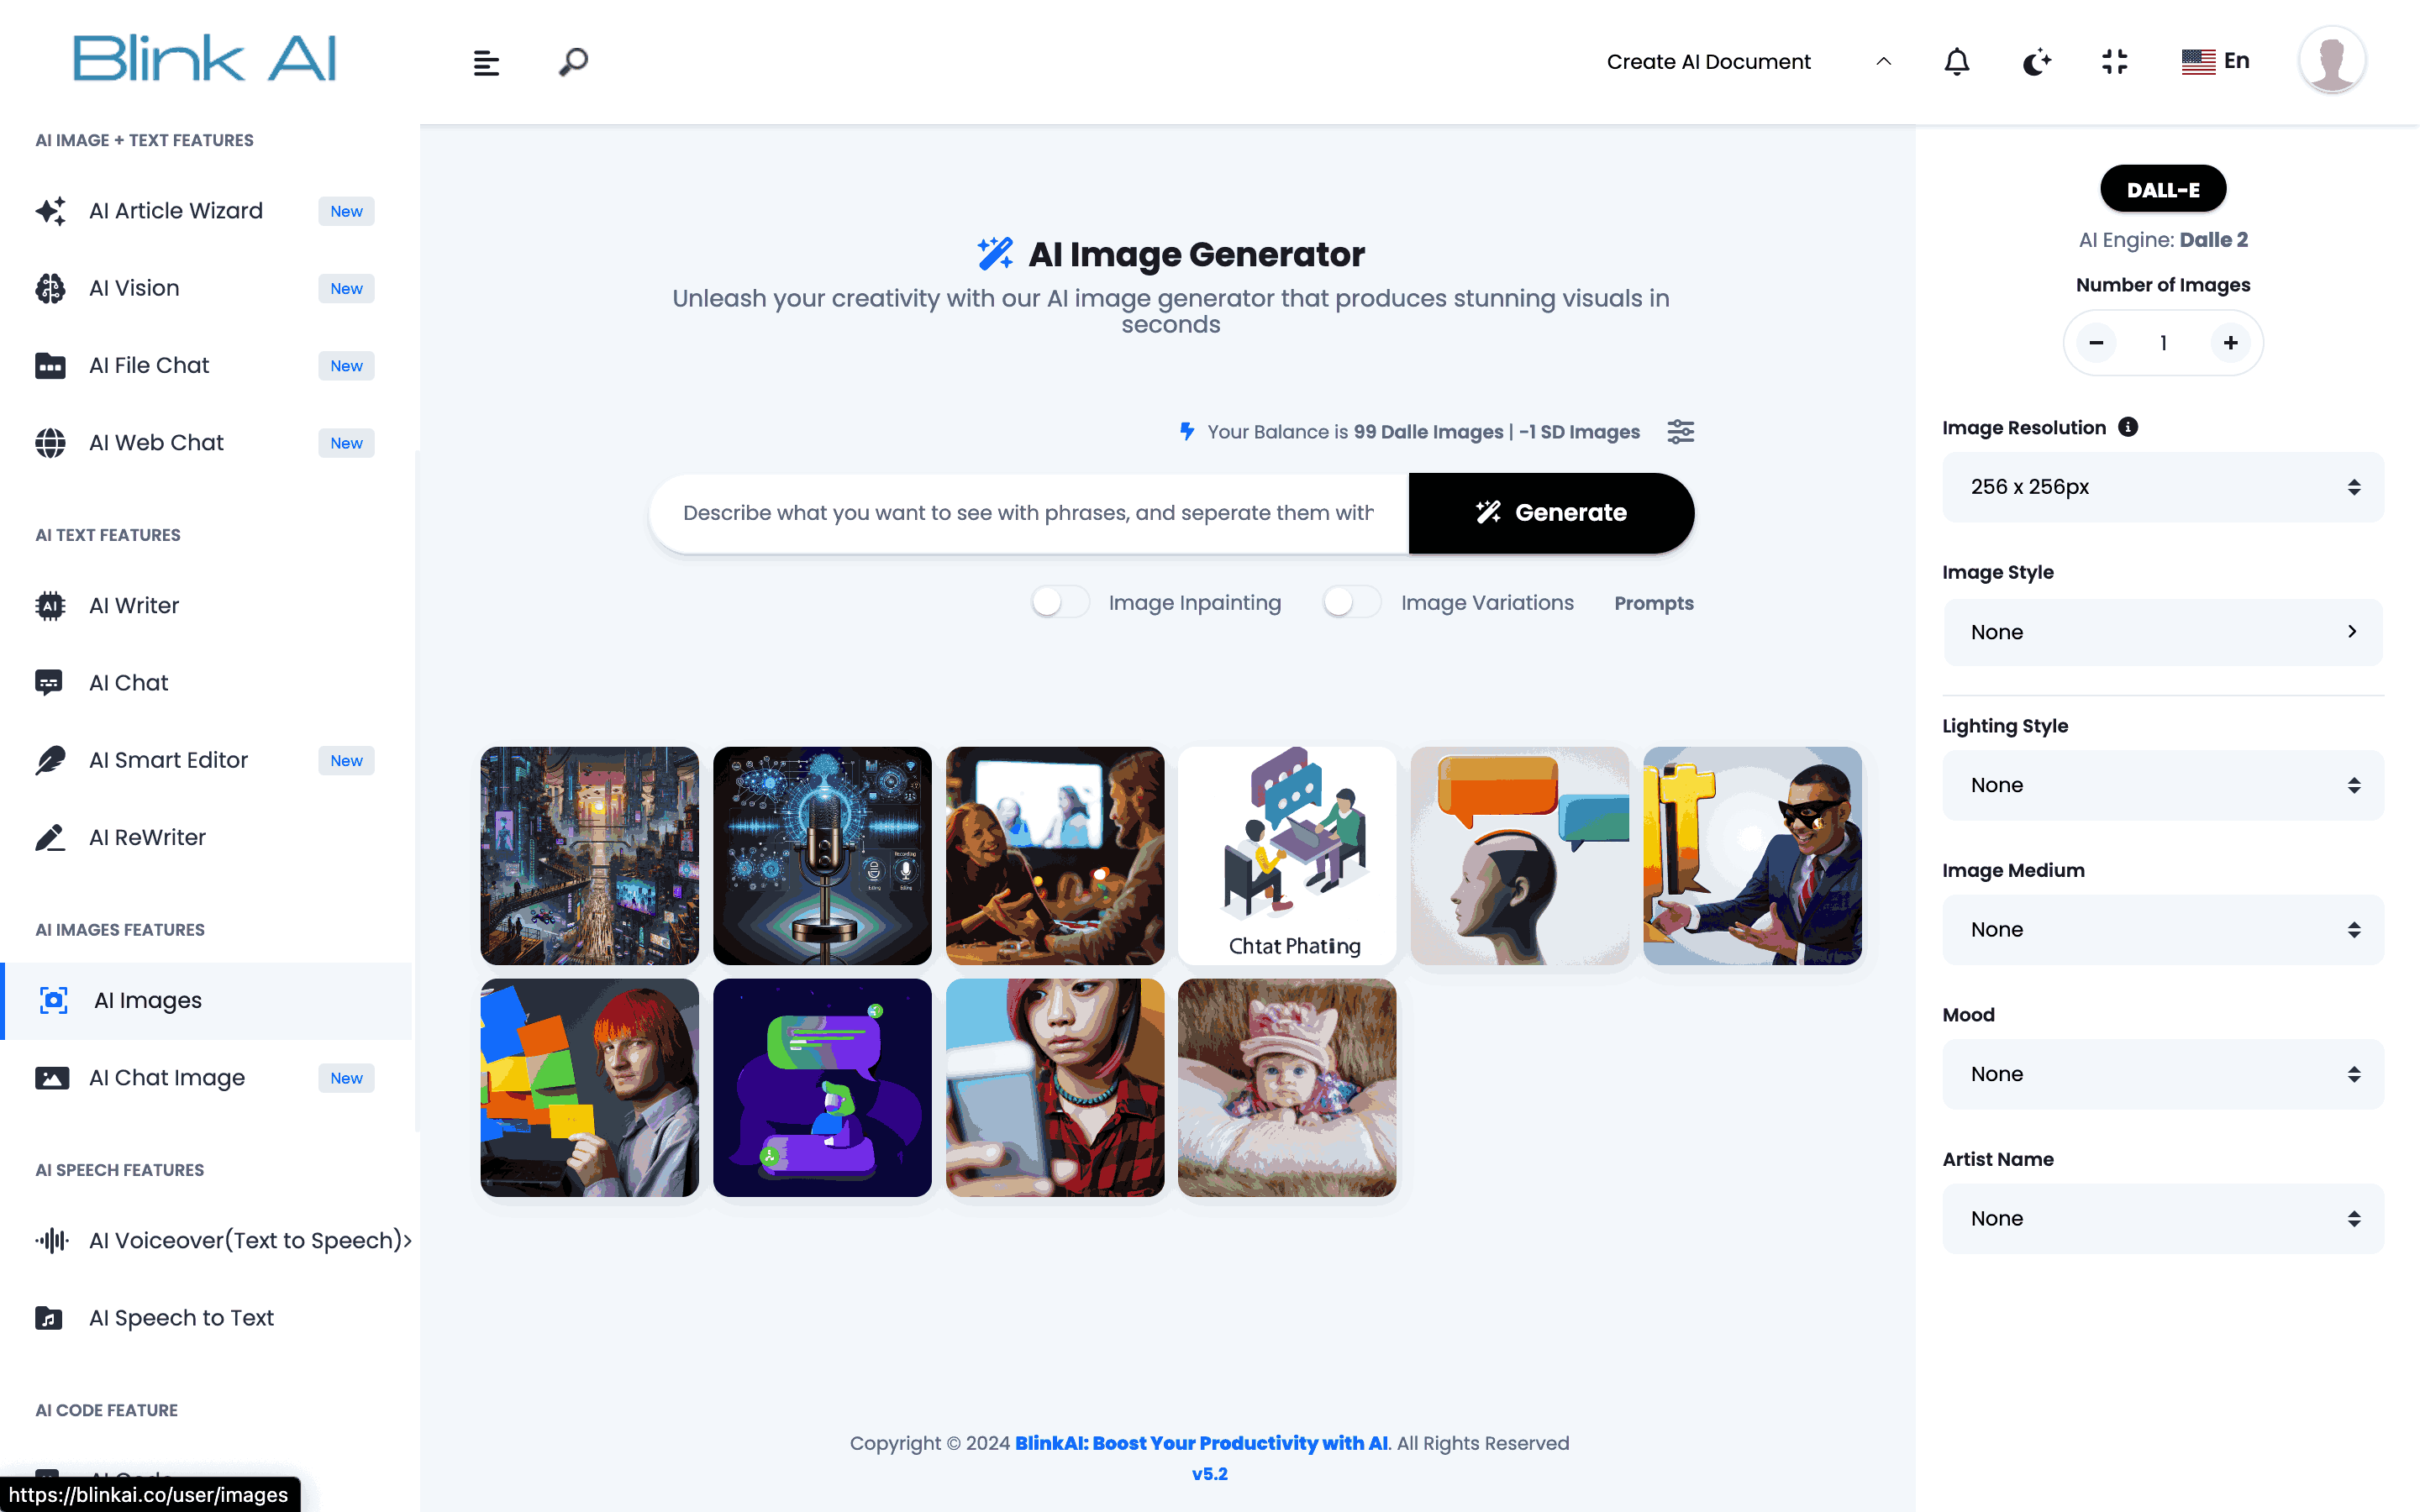Decrease number of images with minus button

[x=2096, y=343]
